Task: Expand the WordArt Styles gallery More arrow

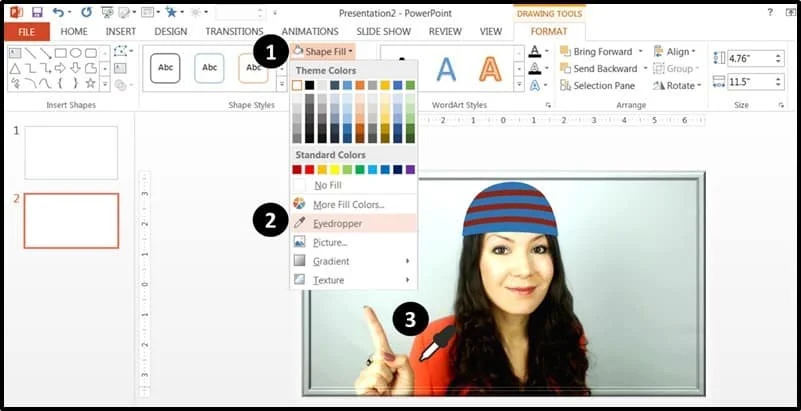Action: pyautogui.click(x=519, y=84)
